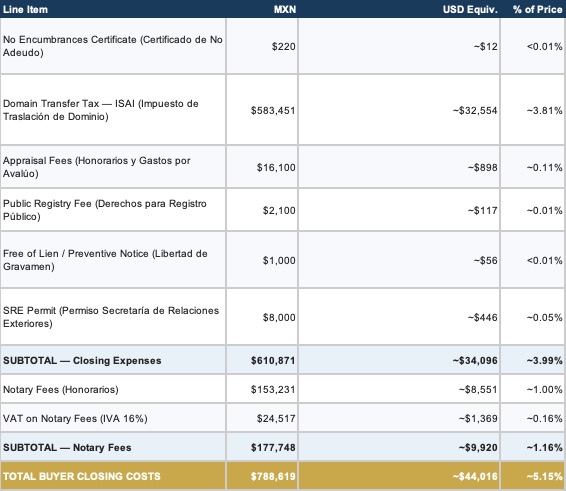Click the total MXN amount $788,619
566x491 pixels.
(273, 477)
